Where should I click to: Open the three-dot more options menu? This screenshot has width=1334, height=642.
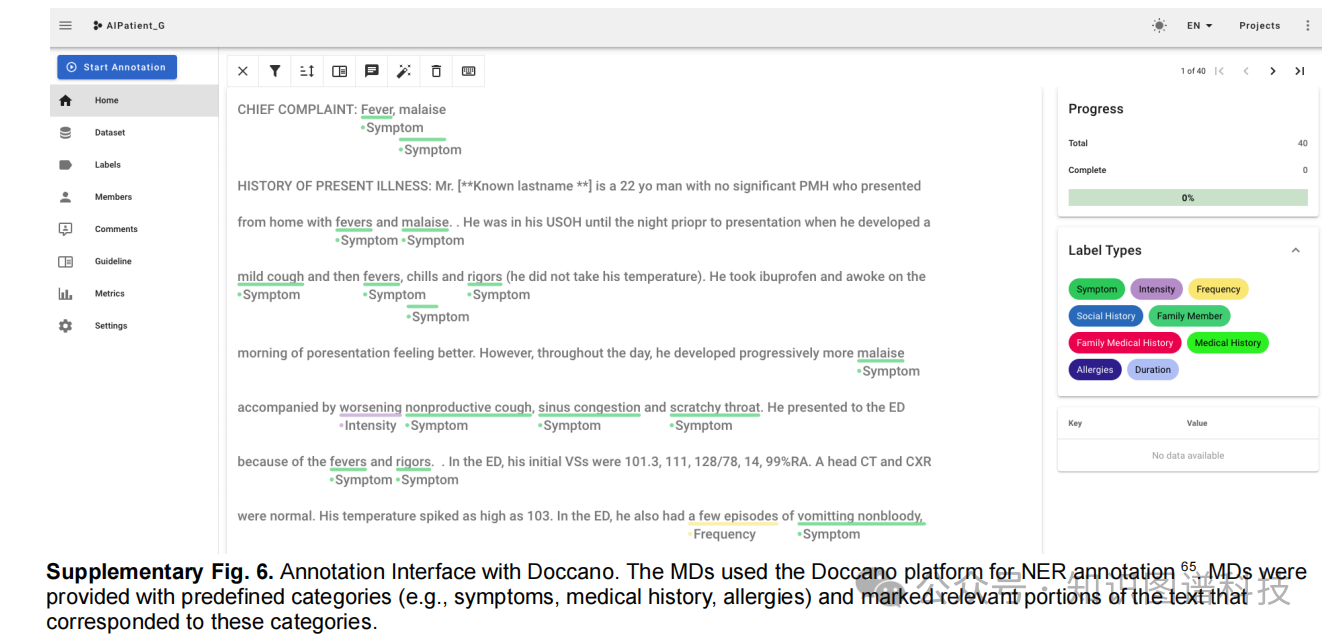tap(1307, 26)
